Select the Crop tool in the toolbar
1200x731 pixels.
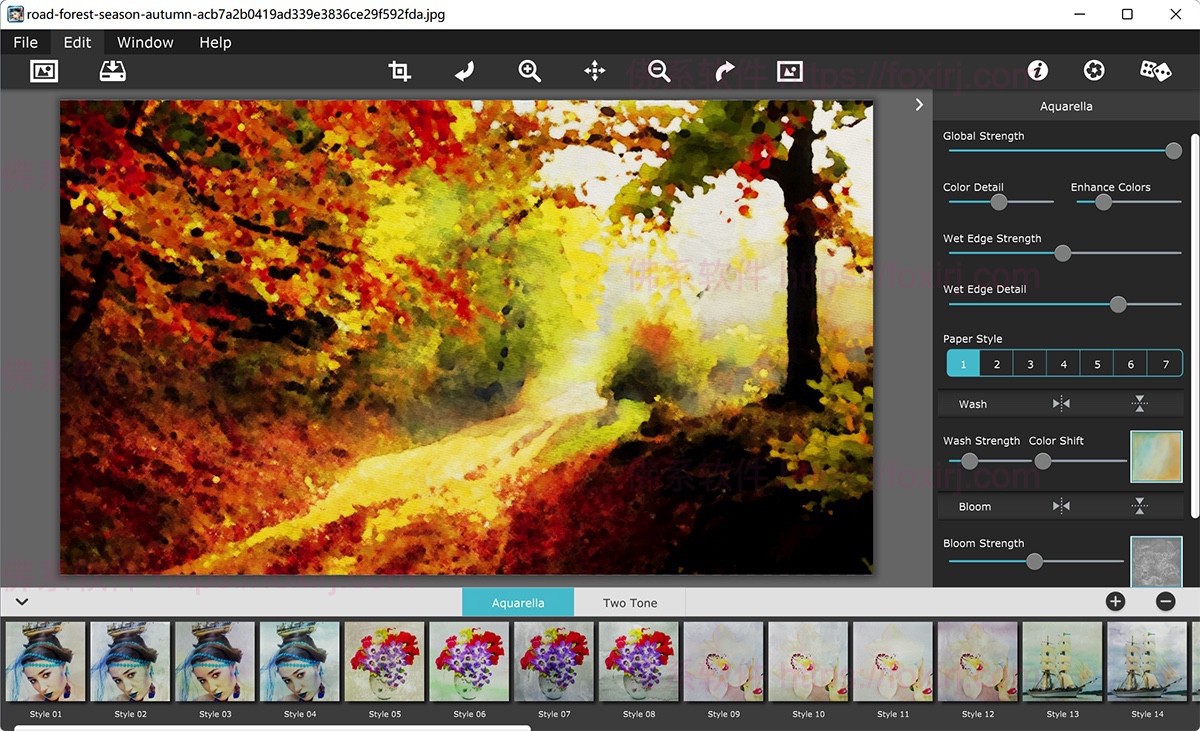(x=399, y=71)
